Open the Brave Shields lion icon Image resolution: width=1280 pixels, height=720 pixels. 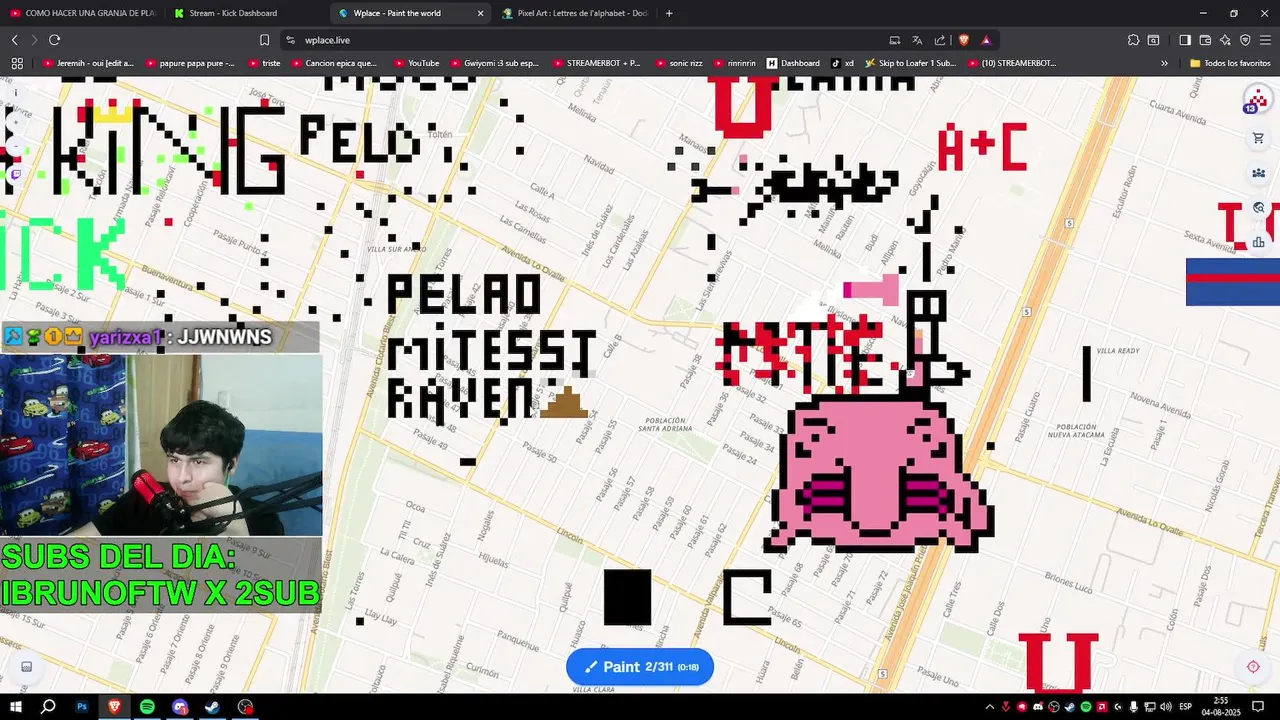(x=964, y=40)
